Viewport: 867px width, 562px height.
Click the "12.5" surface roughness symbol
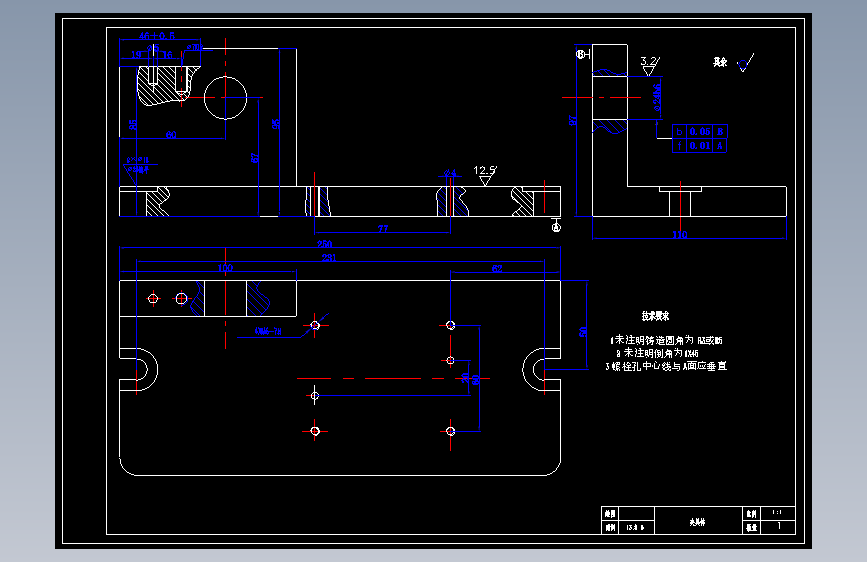[485, 175]
